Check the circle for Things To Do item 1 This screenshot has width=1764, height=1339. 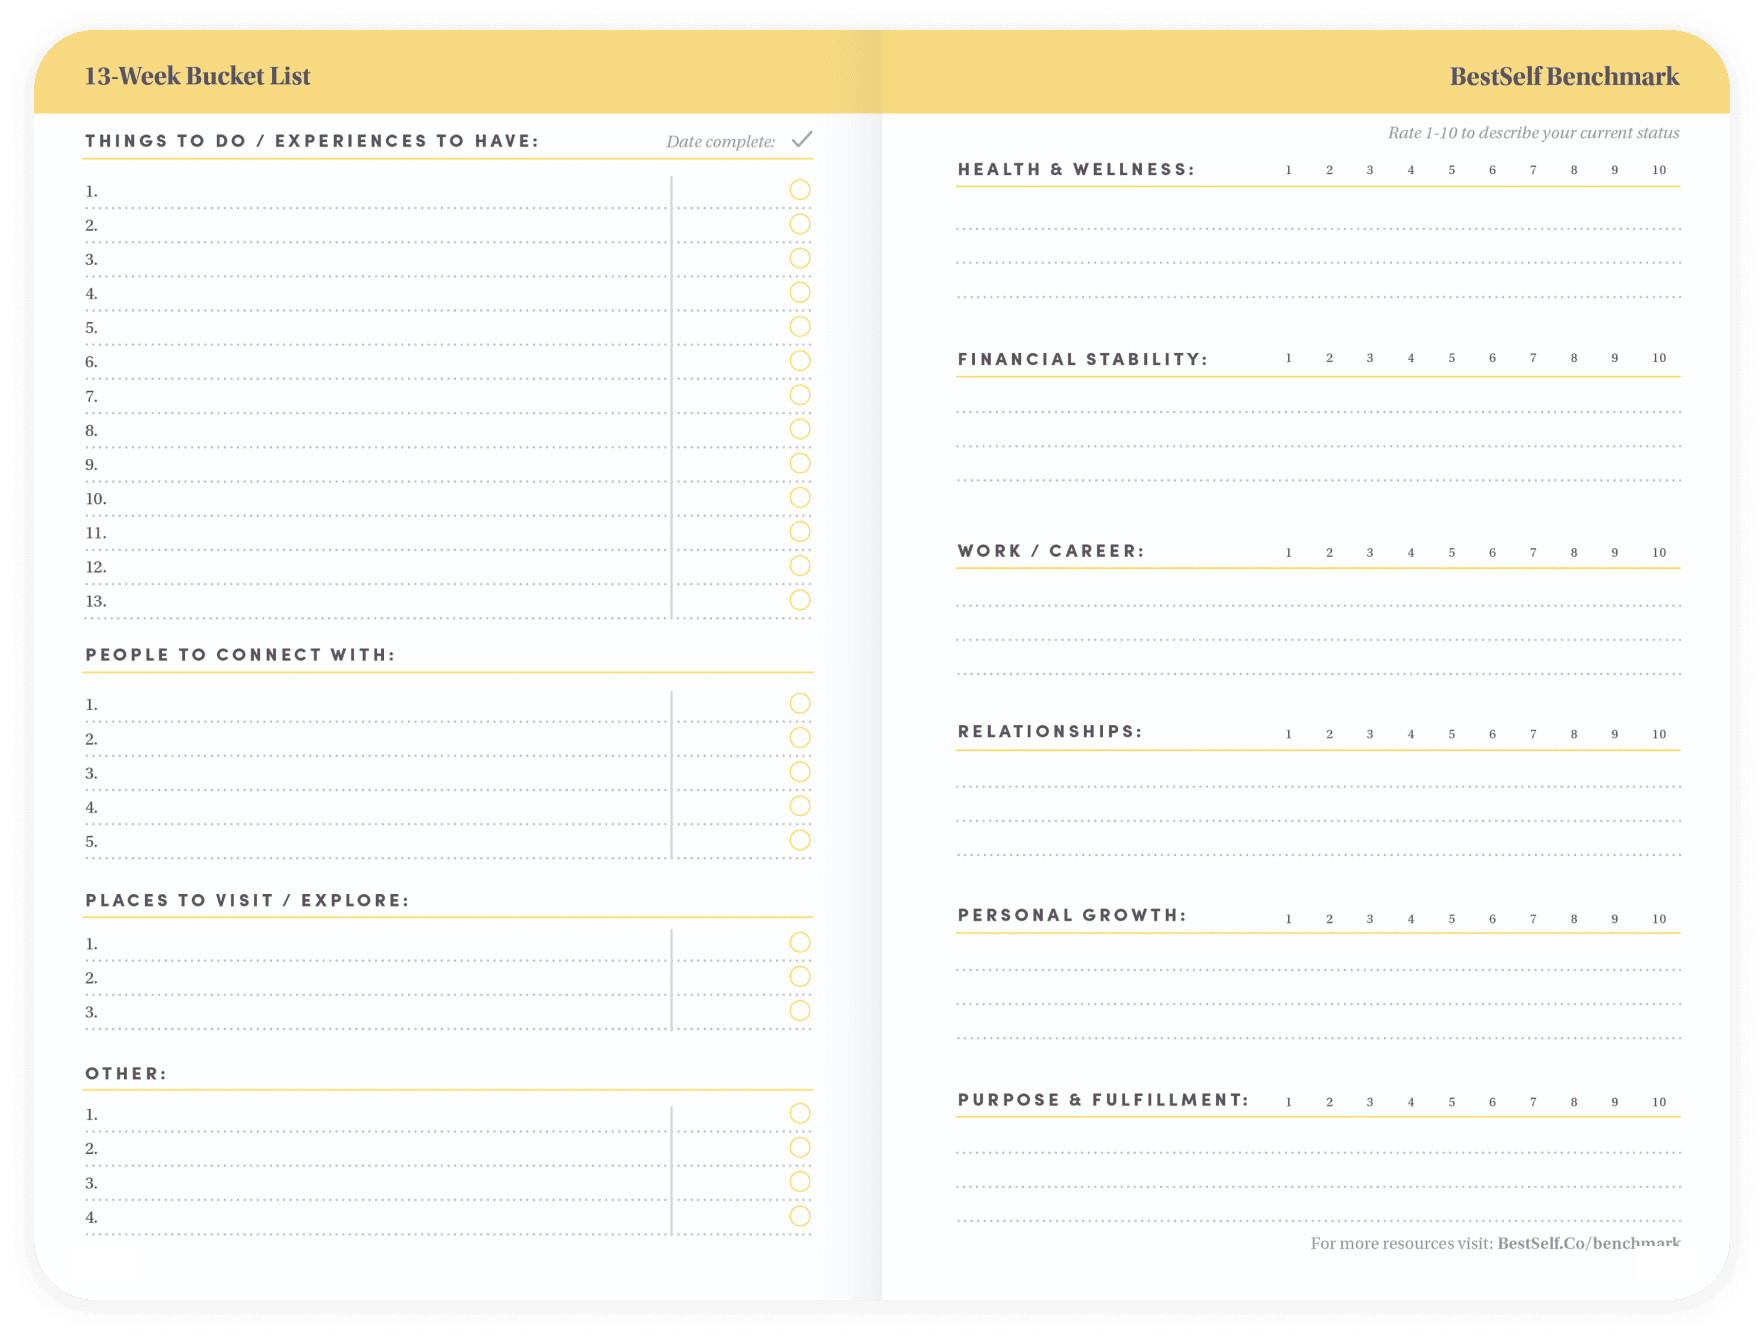coord(800,190)
